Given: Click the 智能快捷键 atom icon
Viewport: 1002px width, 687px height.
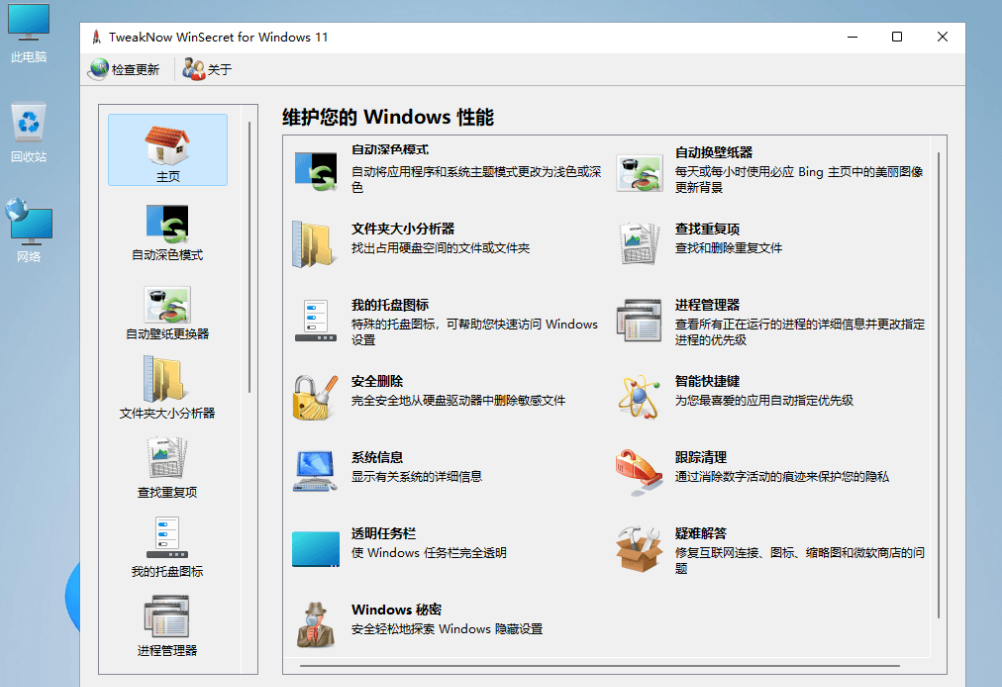Looking at the screenshot, I should tap(640, 396).
